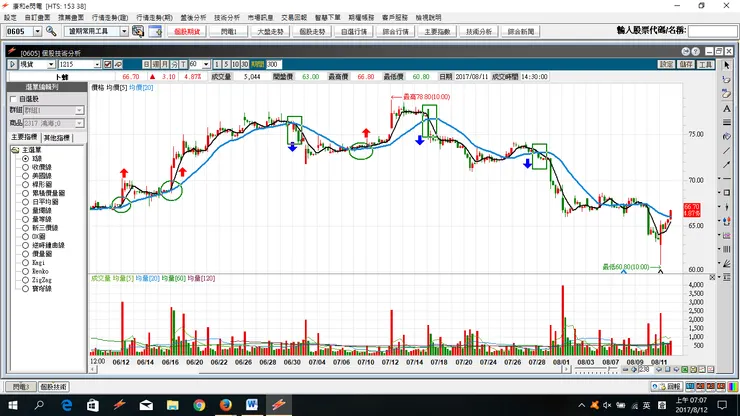Click the rainbow color icon at bottom right
740x416 pixels.
[x=732, y=387]
